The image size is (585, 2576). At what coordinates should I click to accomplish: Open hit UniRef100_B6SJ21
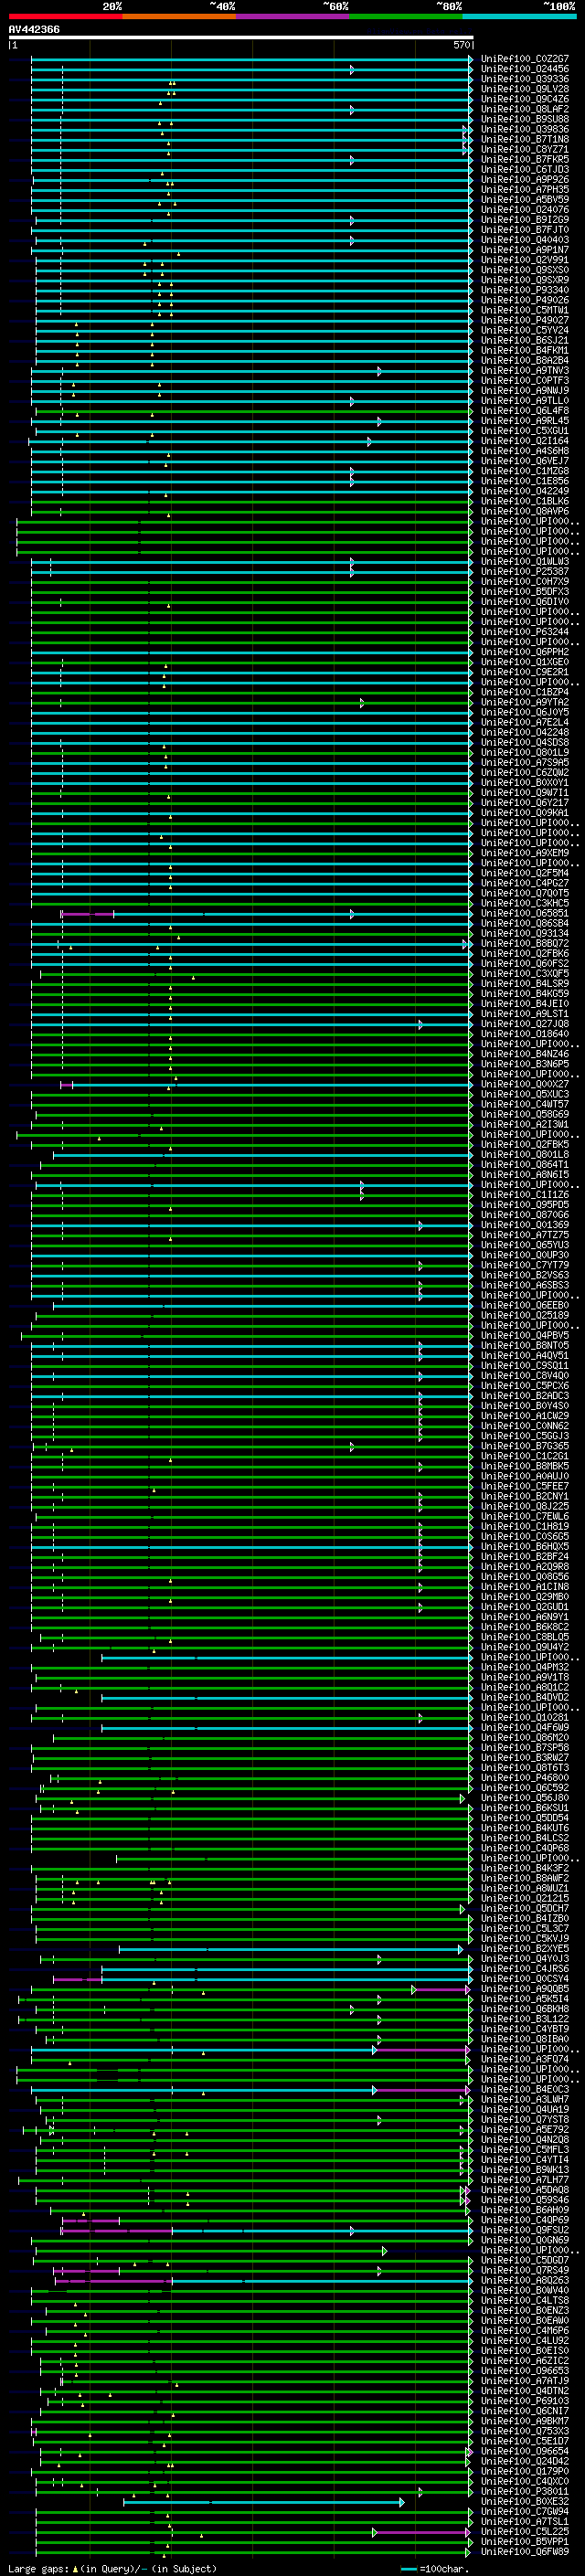525,340
